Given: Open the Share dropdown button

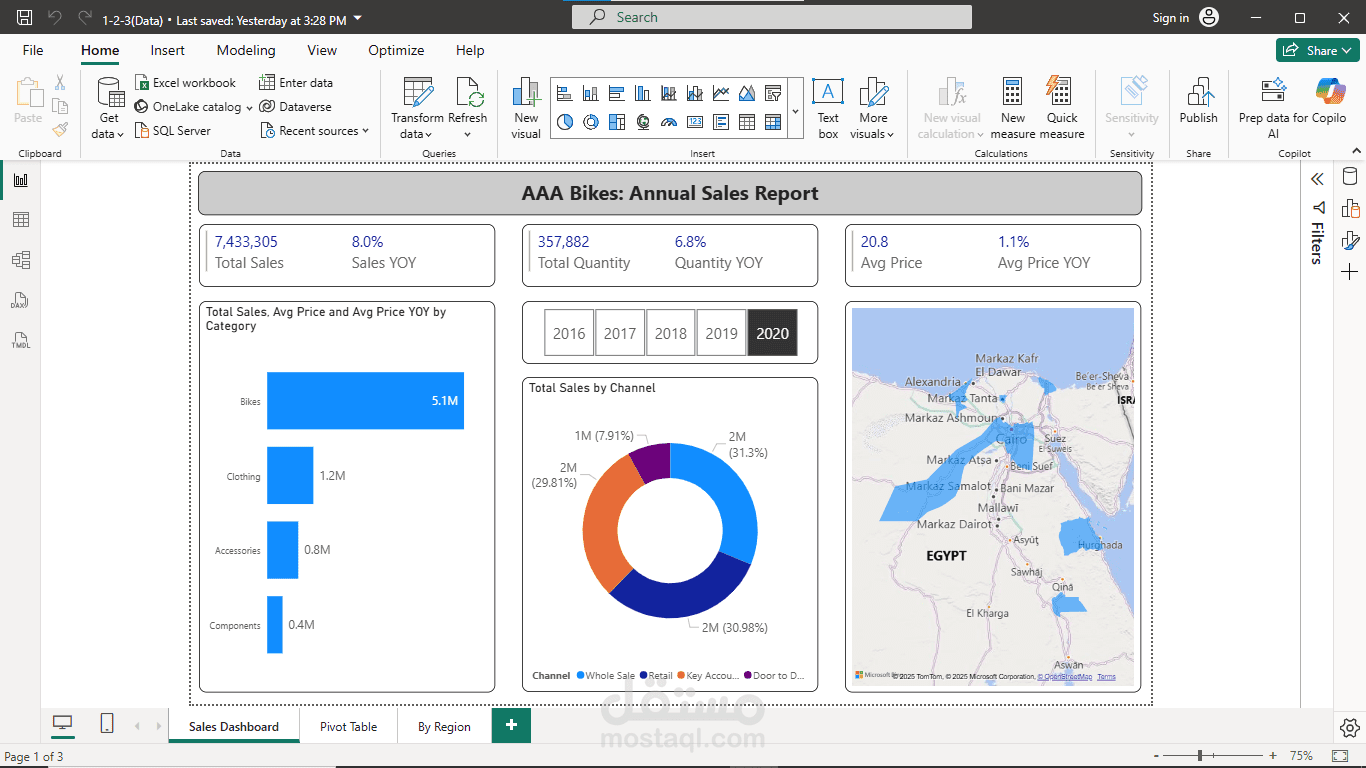Looking at the screenshot, I should pyautogui.click(x=1317, y=50).
